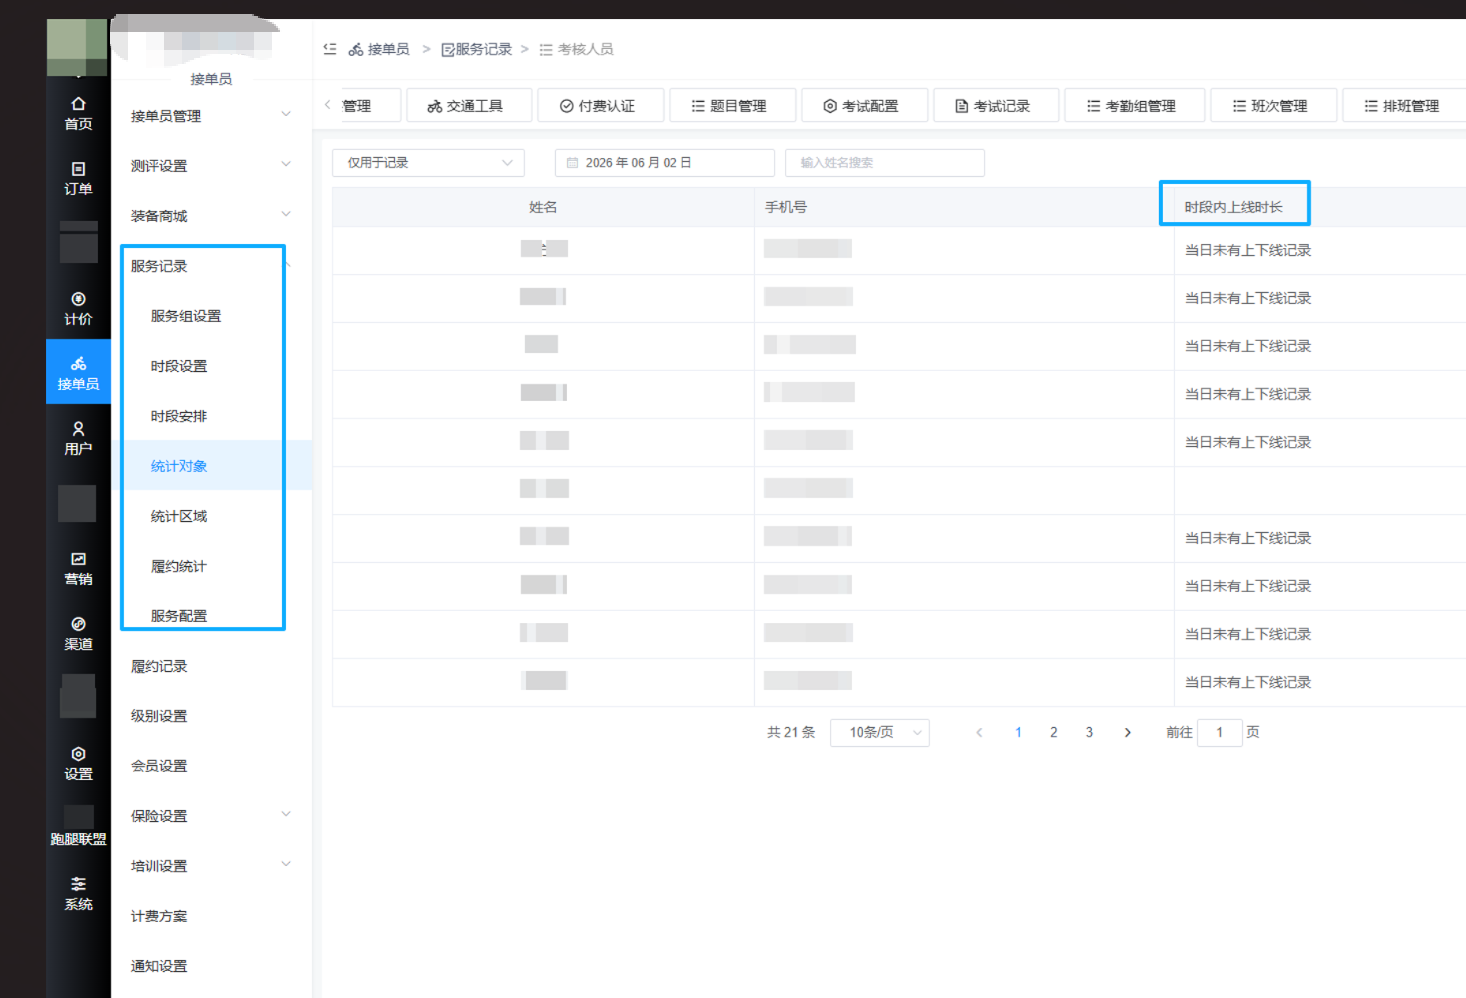
Task: Click the calendar icon in date field
Action: point(573,163)
